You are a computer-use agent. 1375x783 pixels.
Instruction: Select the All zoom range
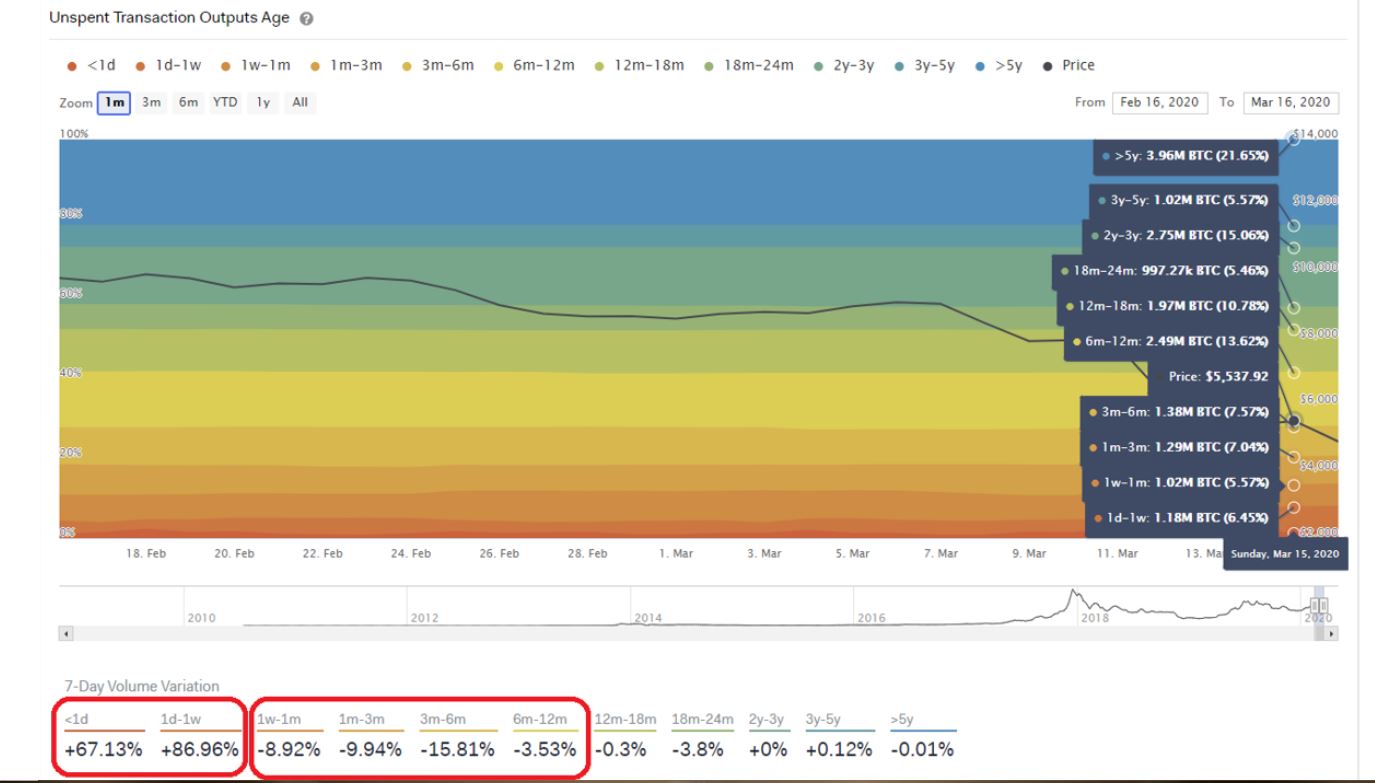tap(300, 102)
